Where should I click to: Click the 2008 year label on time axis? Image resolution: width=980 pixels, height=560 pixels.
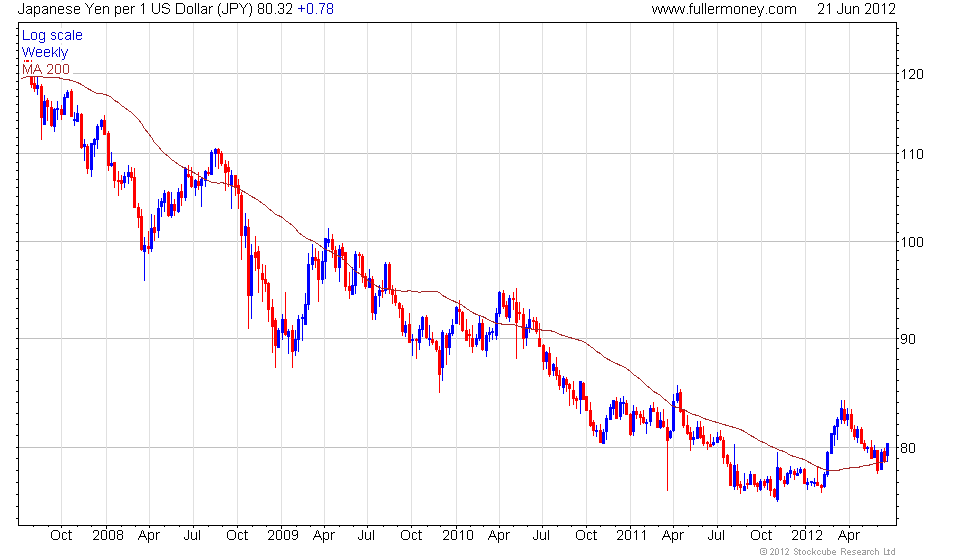pos(108,536)
